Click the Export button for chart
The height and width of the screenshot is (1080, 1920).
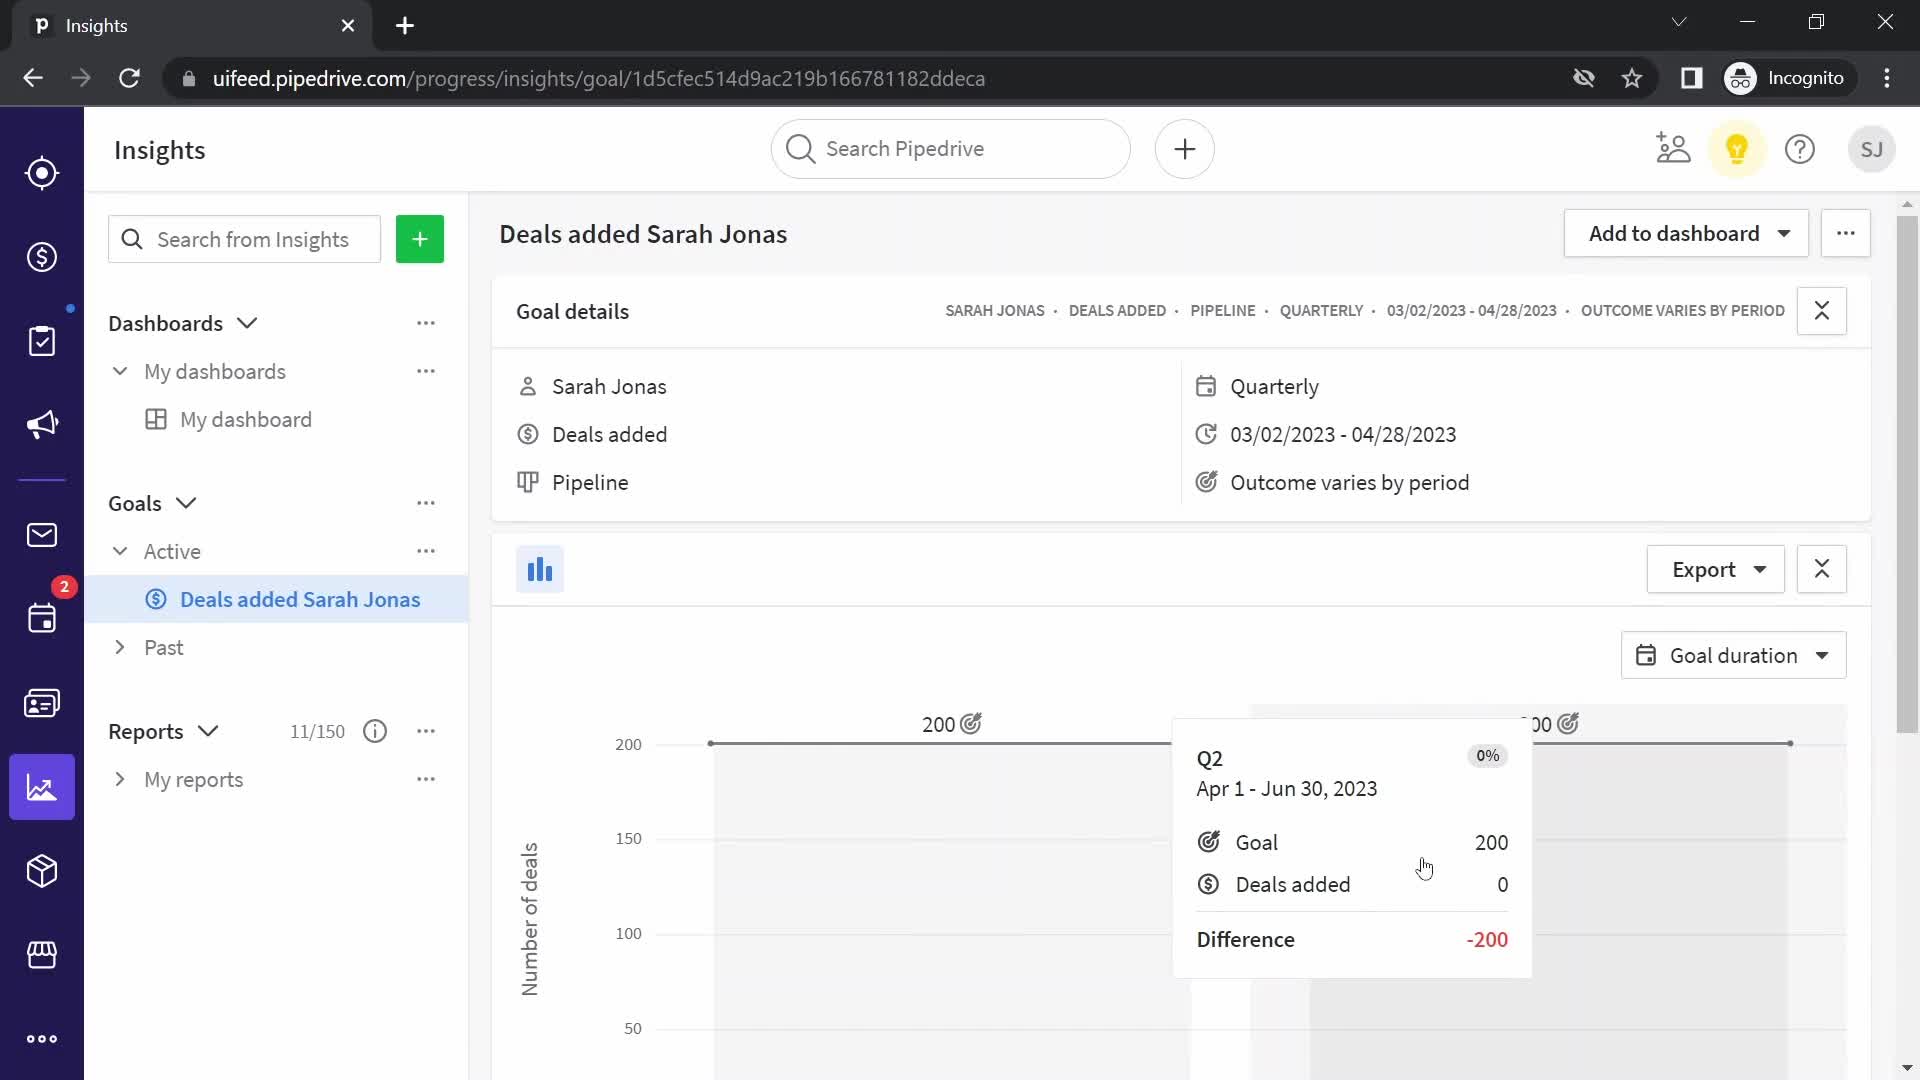point(1714,570)
